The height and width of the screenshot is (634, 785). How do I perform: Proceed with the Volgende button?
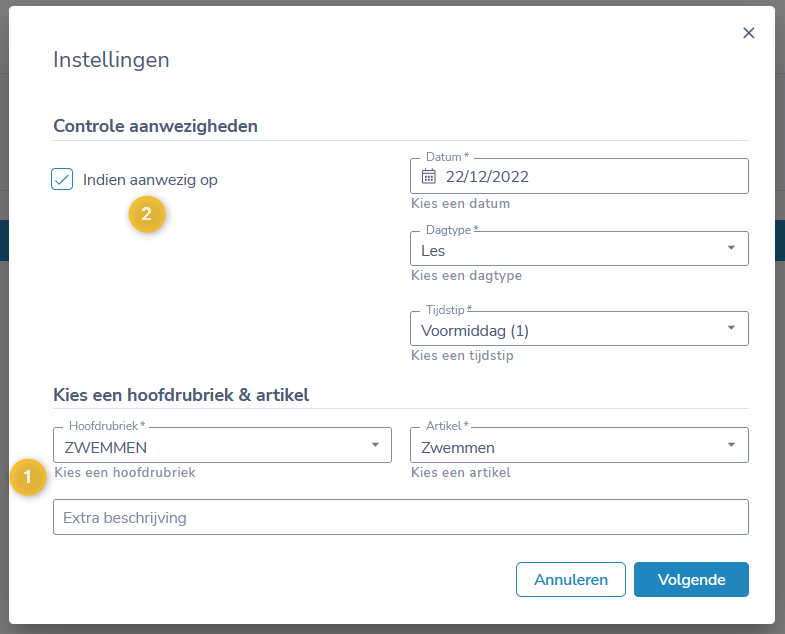691,579
